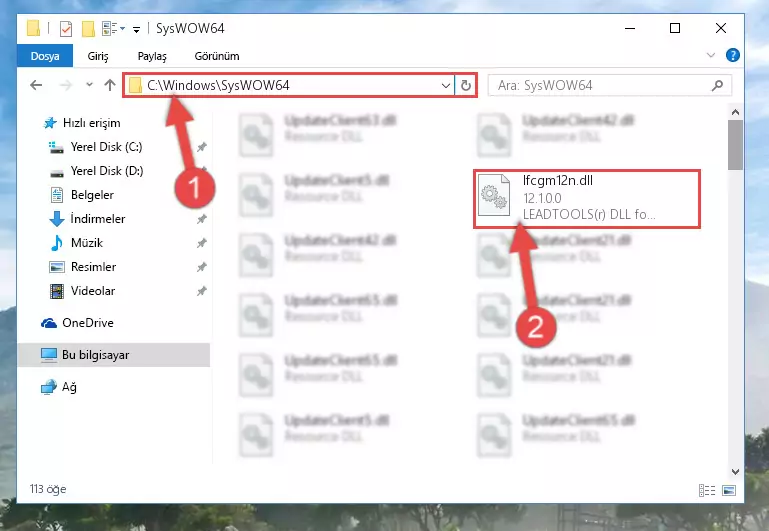Click the pin icon beside Yerel Disk (C:)
The image size is (769, 531).
tap(202, 147)
